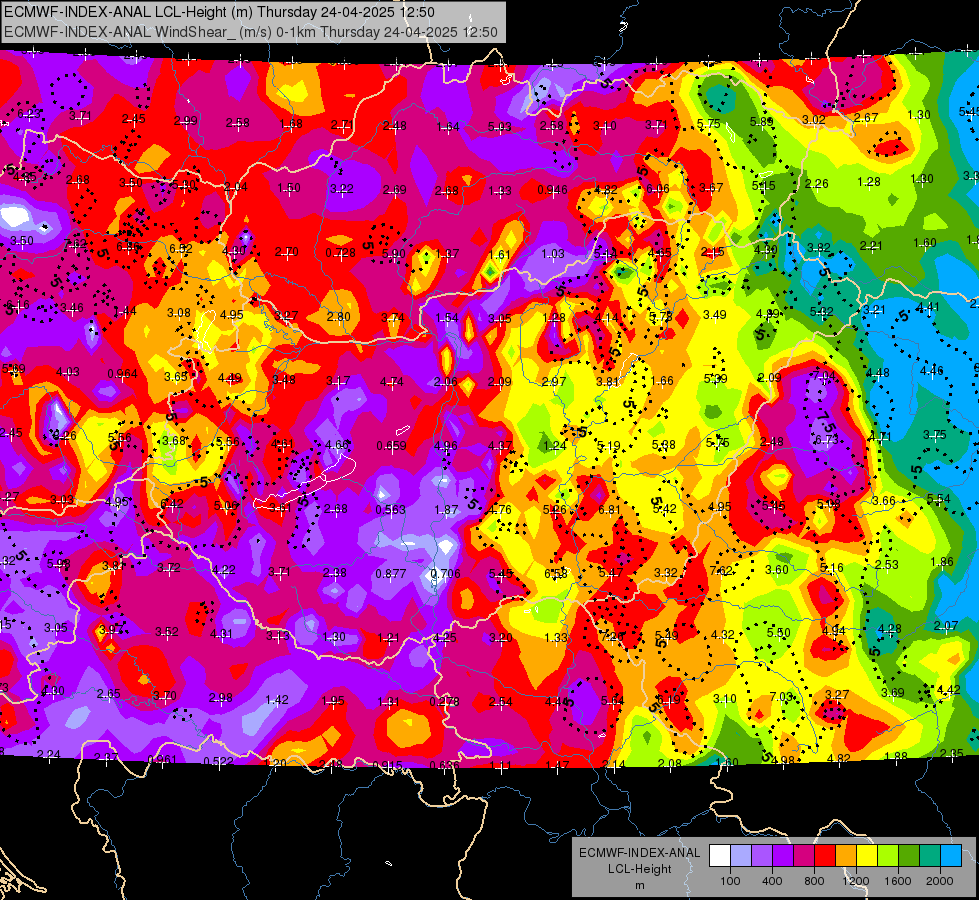This screenshot has height=900, width=979.
Task: Click the light violet legend swatch left of 400
Action: tap(762, 856)
